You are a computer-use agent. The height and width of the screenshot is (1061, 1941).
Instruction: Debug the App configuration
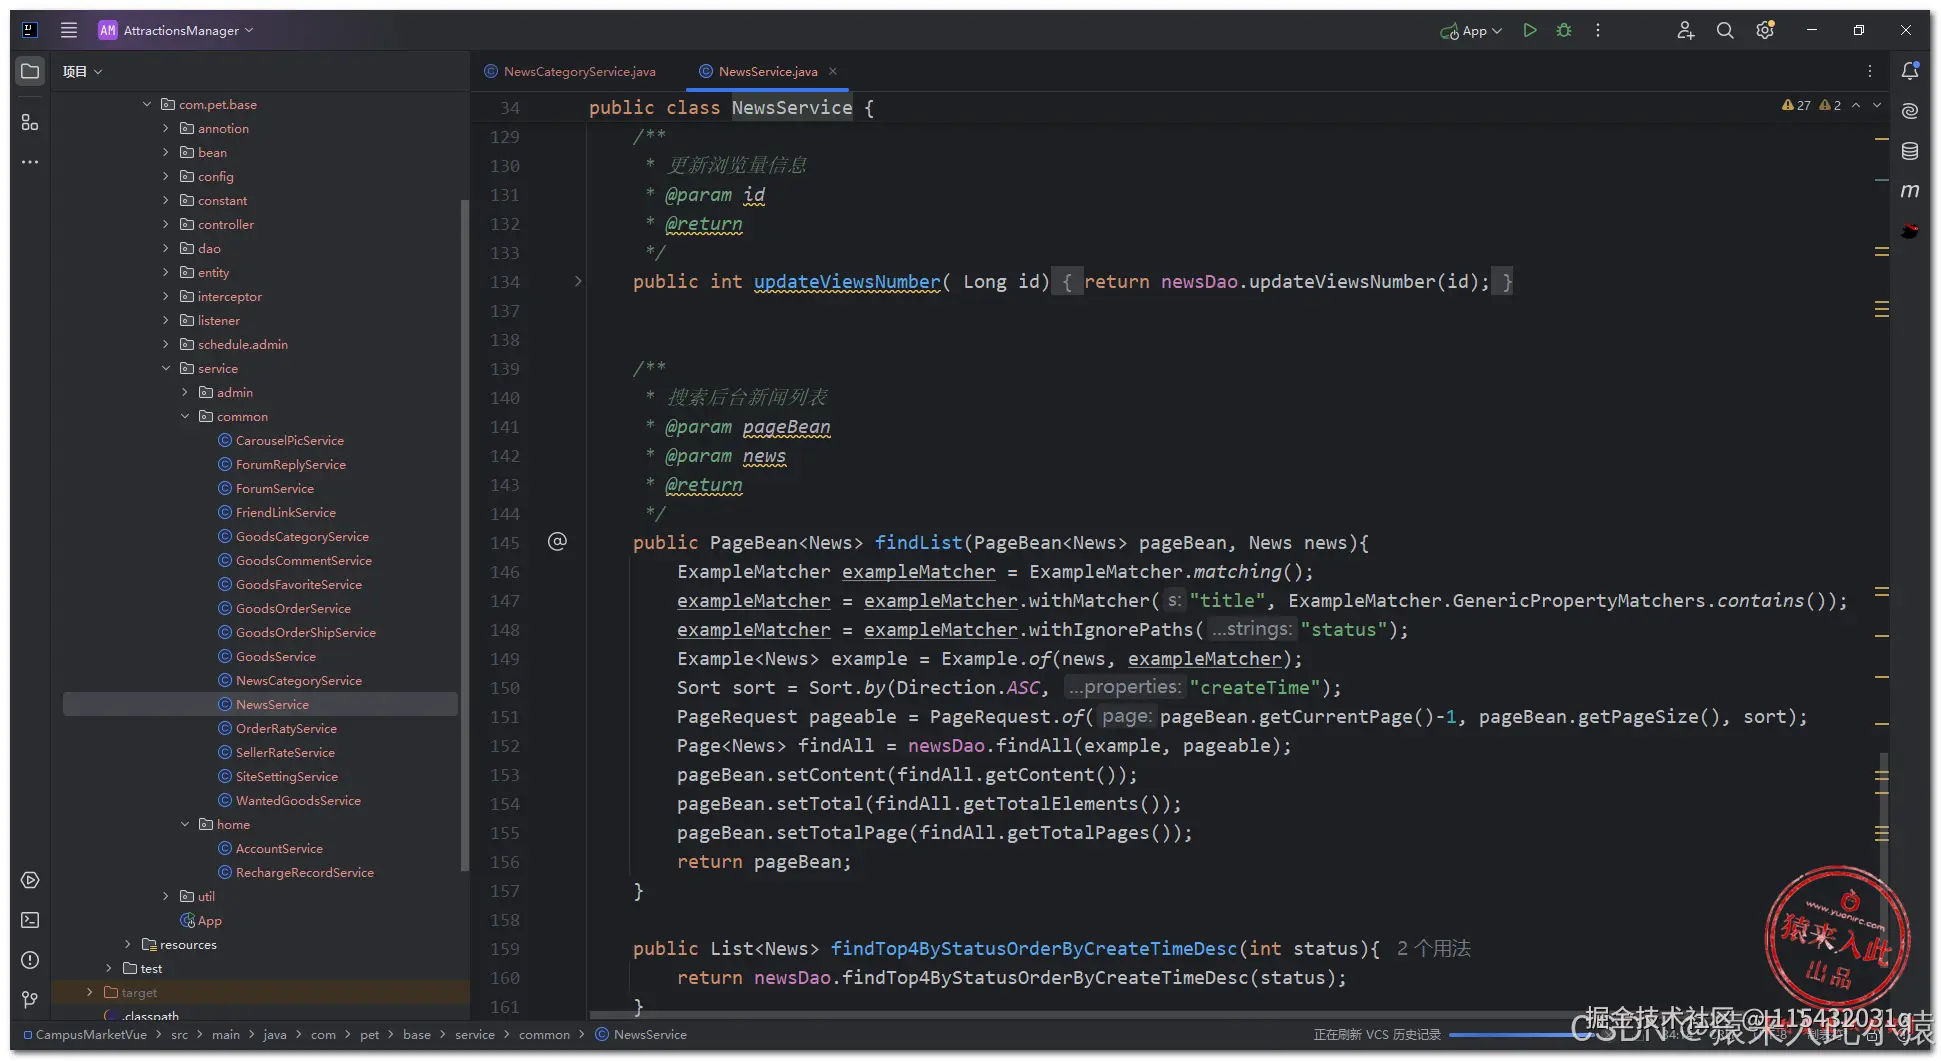coord(1564,30)
